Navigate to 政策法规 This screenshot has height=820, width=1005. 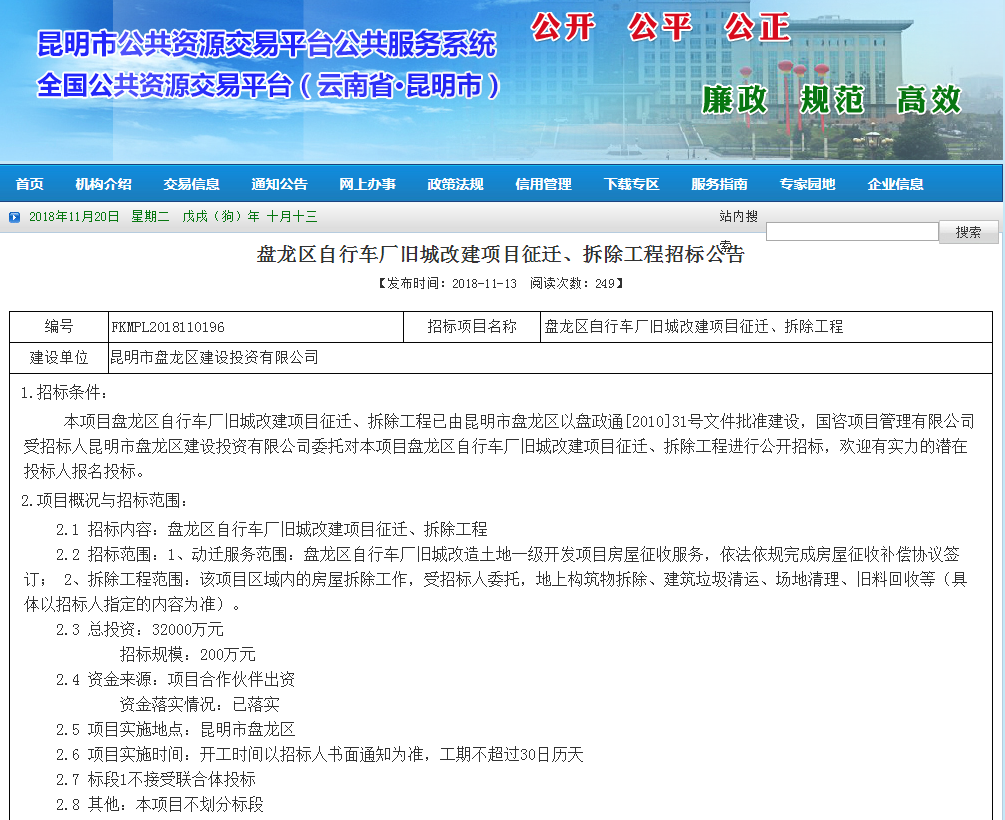click(x=455, y=184)
